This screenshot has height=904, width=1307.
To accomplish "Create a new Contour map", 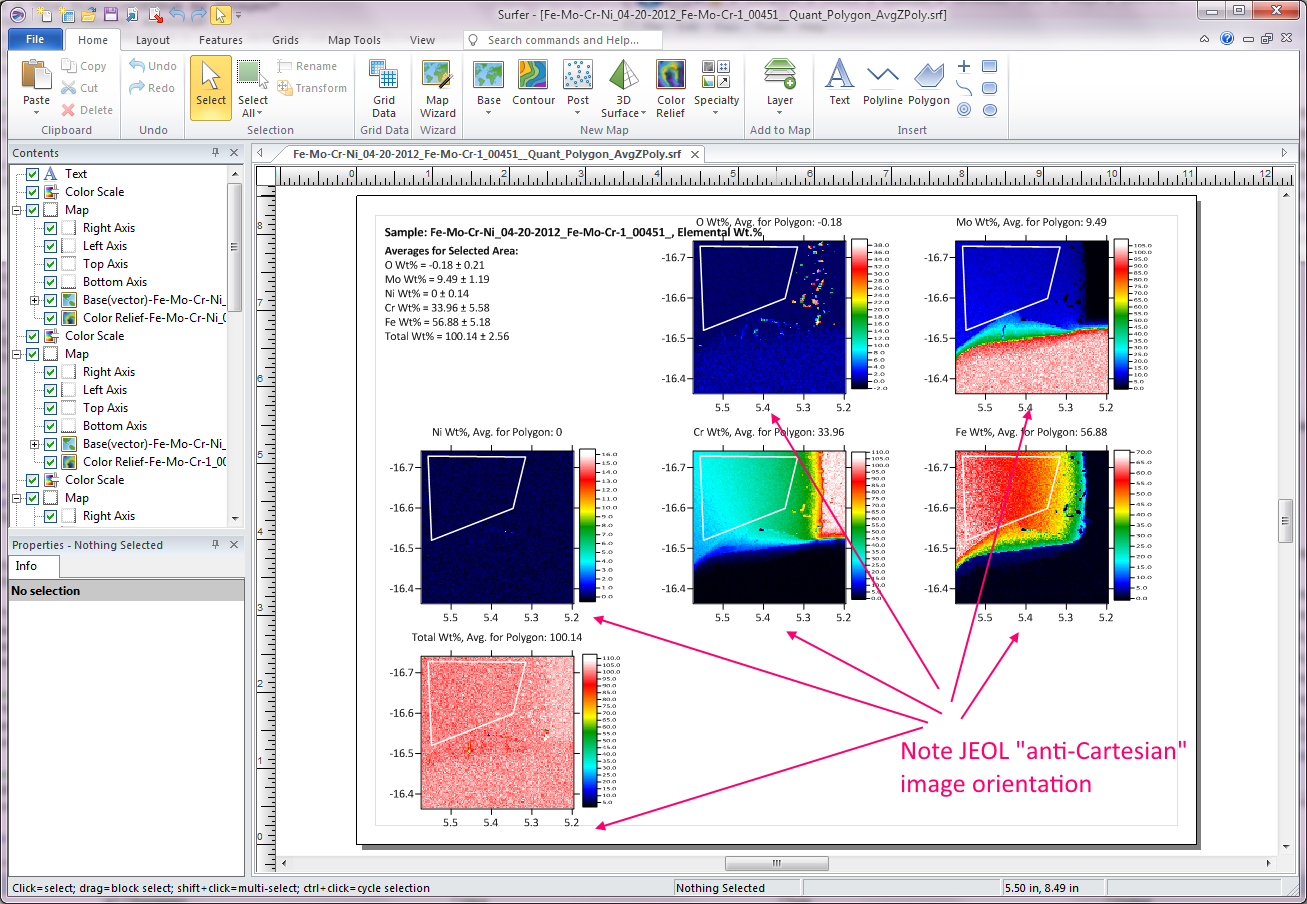I will pyautogui.click(x=533, y=83).
